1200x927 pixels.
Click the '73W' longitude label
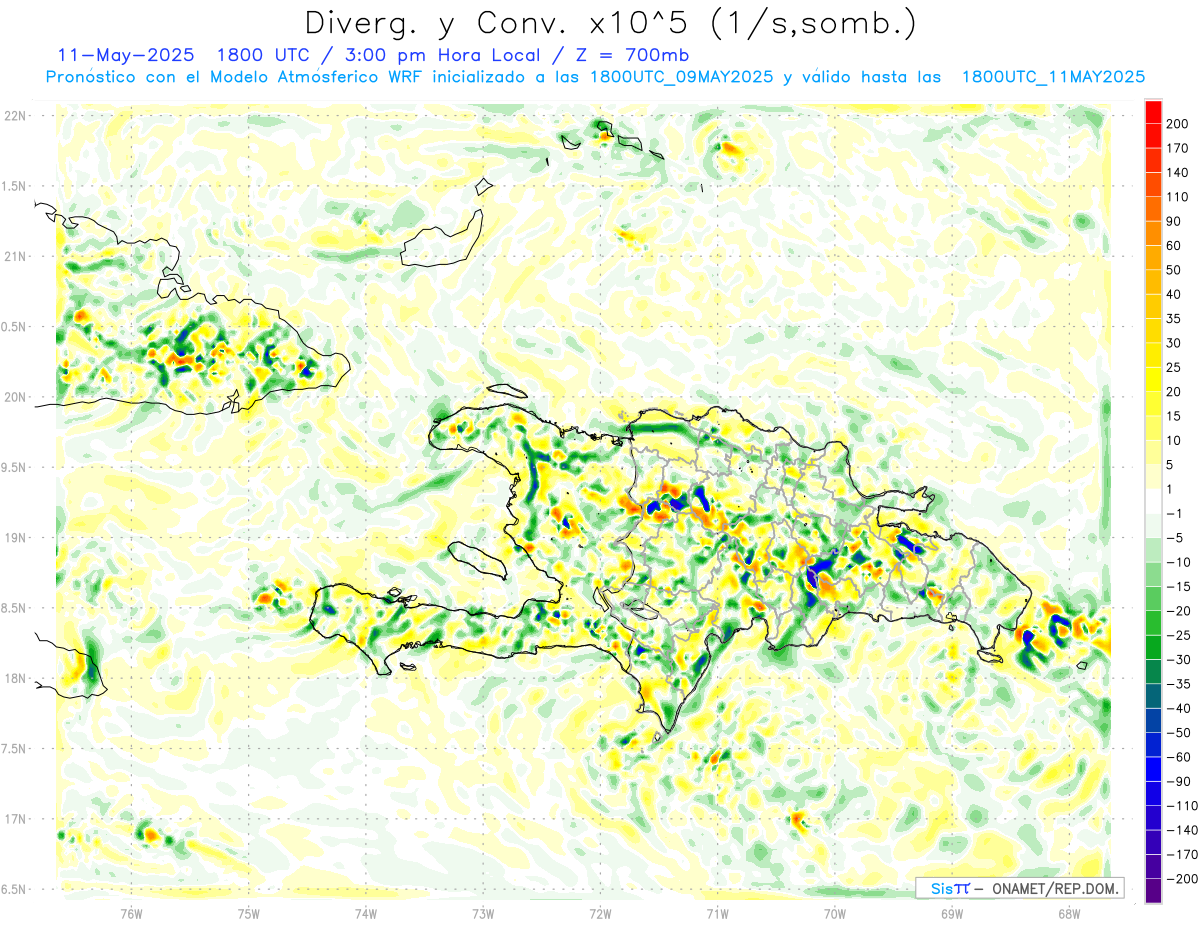(x=483, y=912)
